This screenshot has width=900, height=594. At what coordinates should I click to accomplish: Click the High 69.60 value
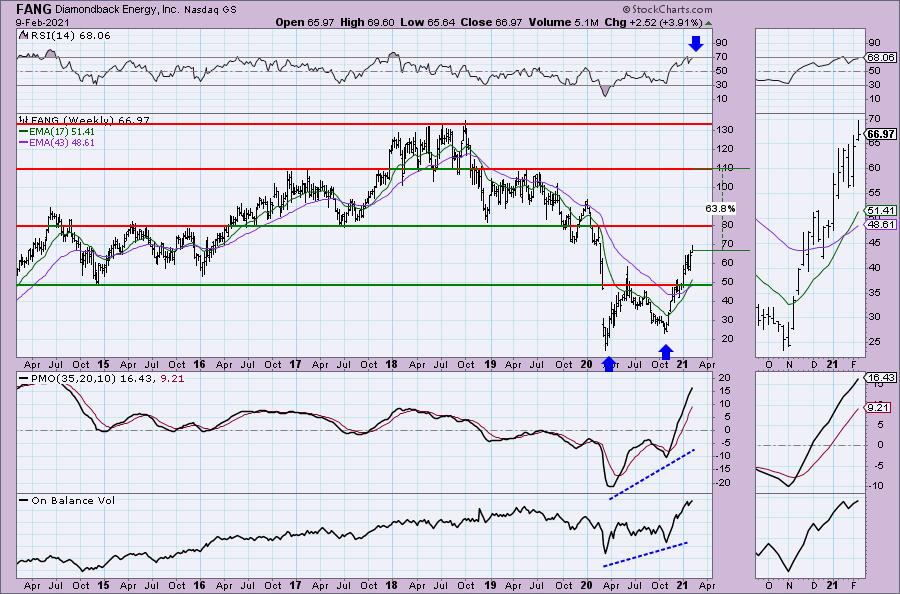point(367,22)
